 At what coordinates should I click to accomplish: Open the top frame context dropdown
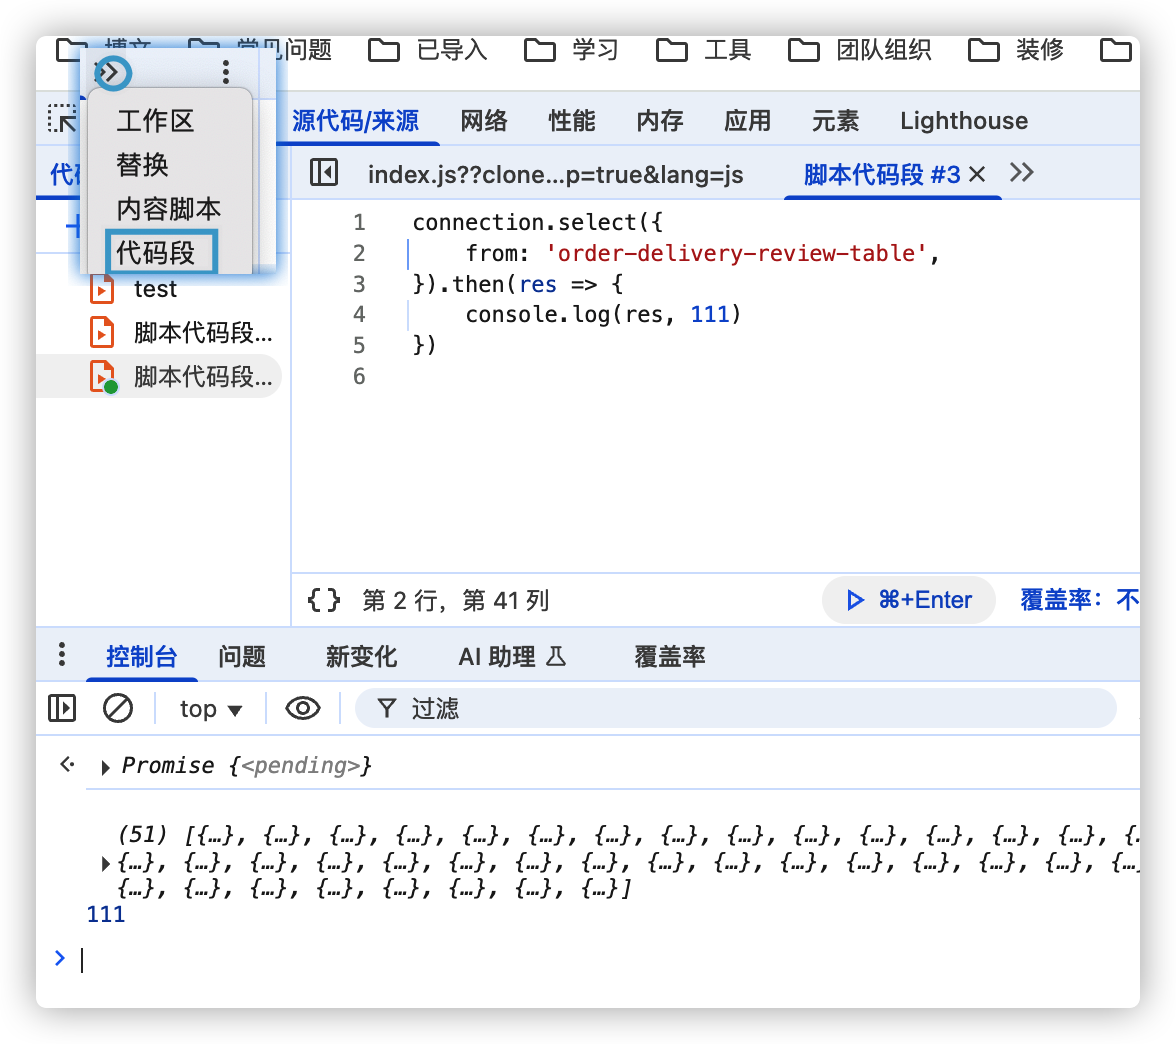point(210,708)
